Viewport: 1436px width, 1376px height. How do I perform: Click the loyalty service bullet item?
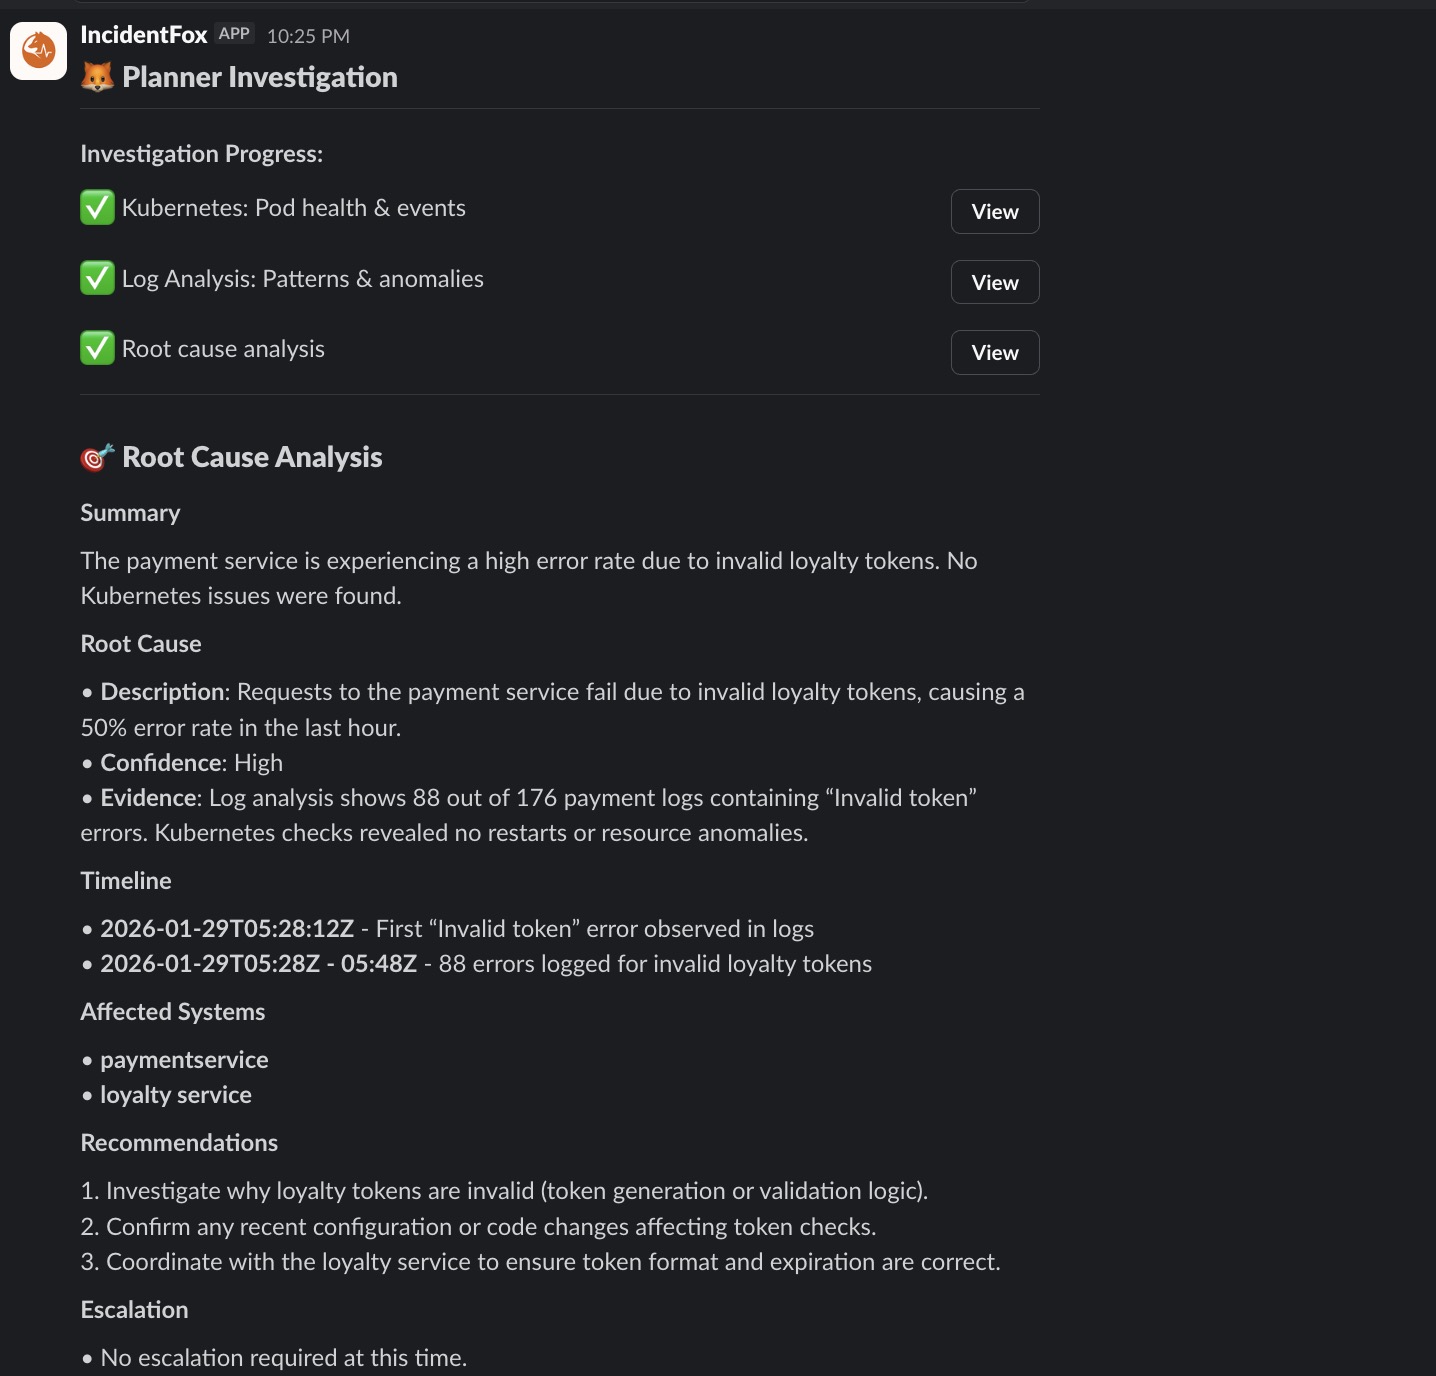tap(176, 1095)
